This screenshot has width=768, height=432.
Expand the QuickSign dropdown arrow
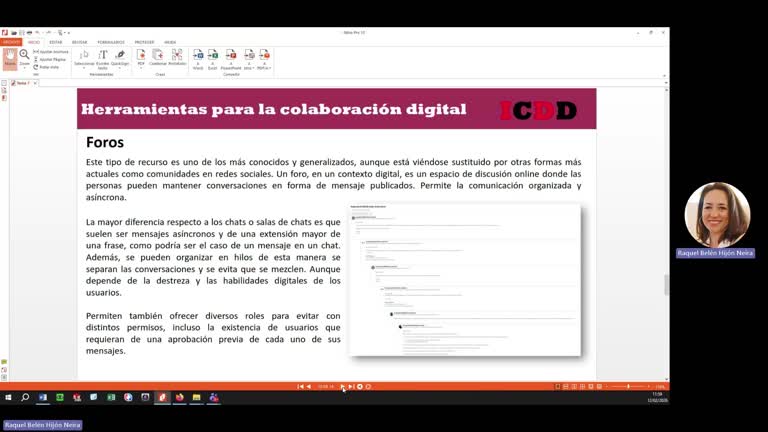click(x=120, y=68)
